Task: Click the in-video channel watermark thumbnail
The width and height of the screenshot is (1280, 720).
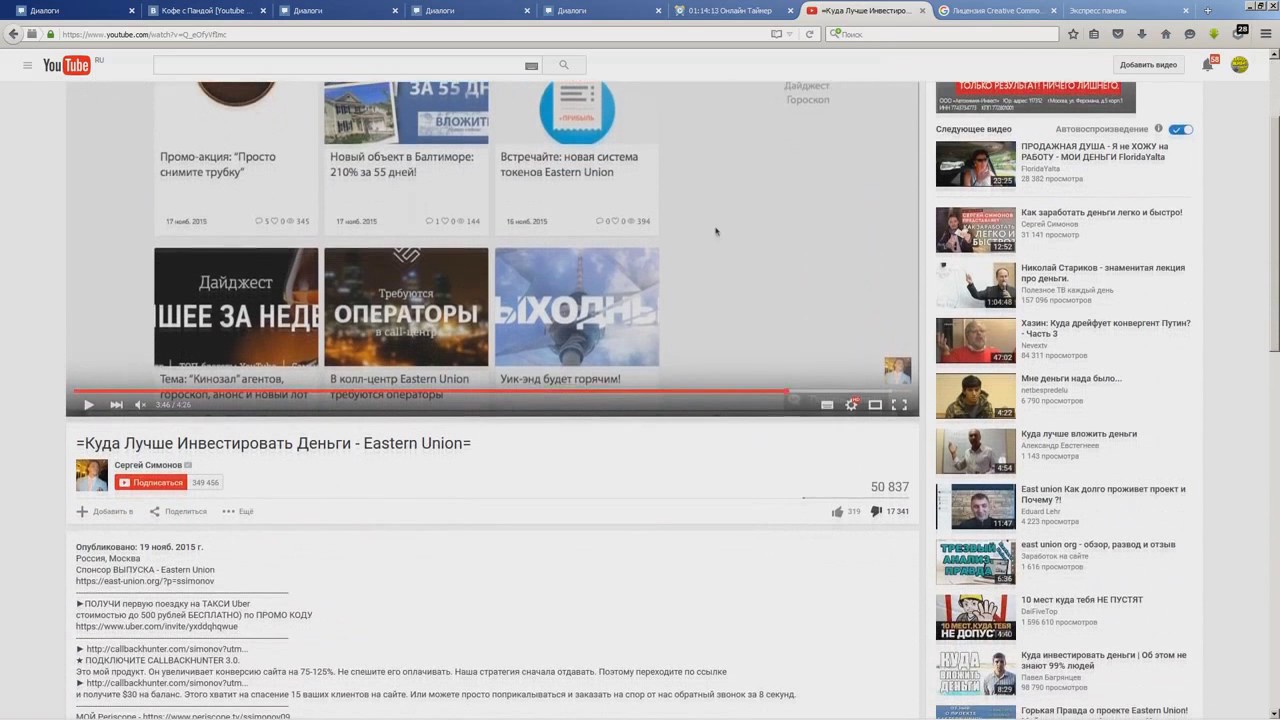Action: click(897, 370)
